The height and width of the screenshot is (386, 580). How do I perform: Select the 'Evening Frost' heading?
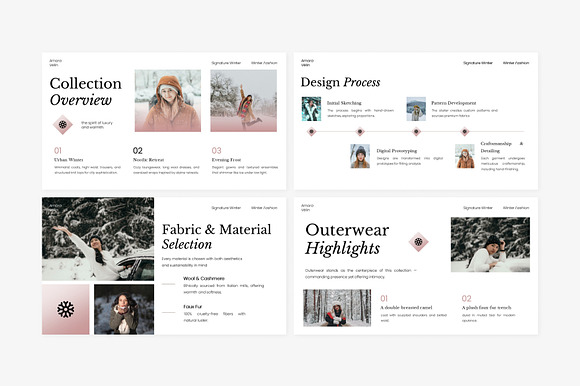coord(226,160)
